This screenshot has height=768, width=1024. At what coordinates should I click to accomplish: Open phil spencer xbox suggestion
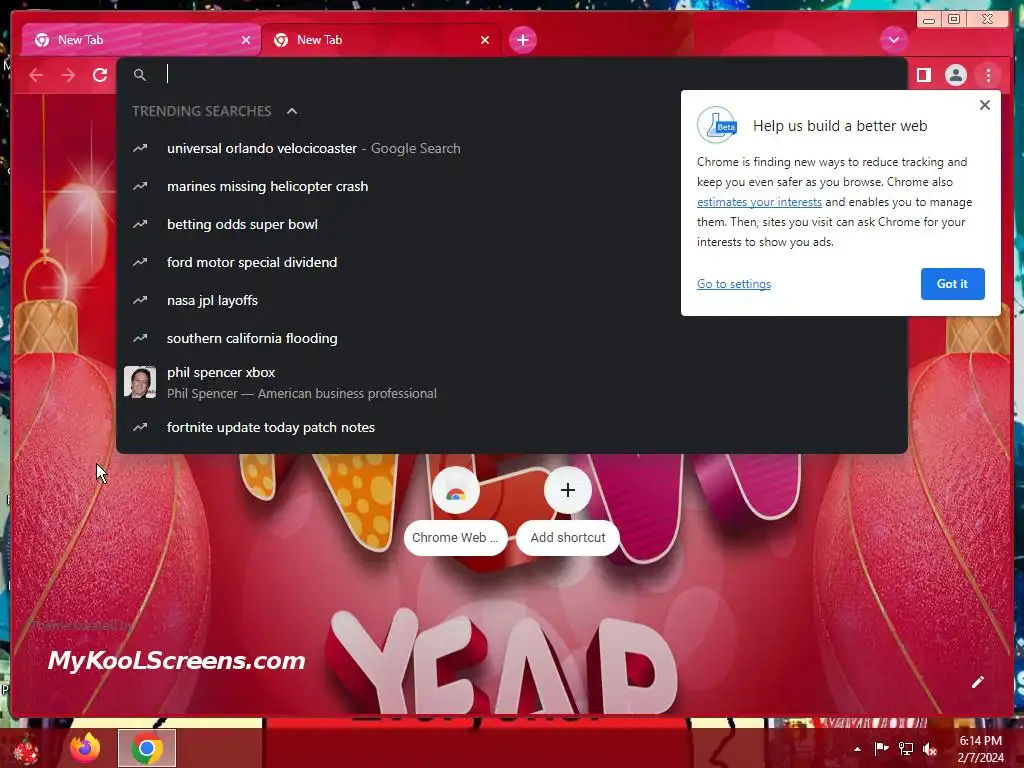pos(511,383)
